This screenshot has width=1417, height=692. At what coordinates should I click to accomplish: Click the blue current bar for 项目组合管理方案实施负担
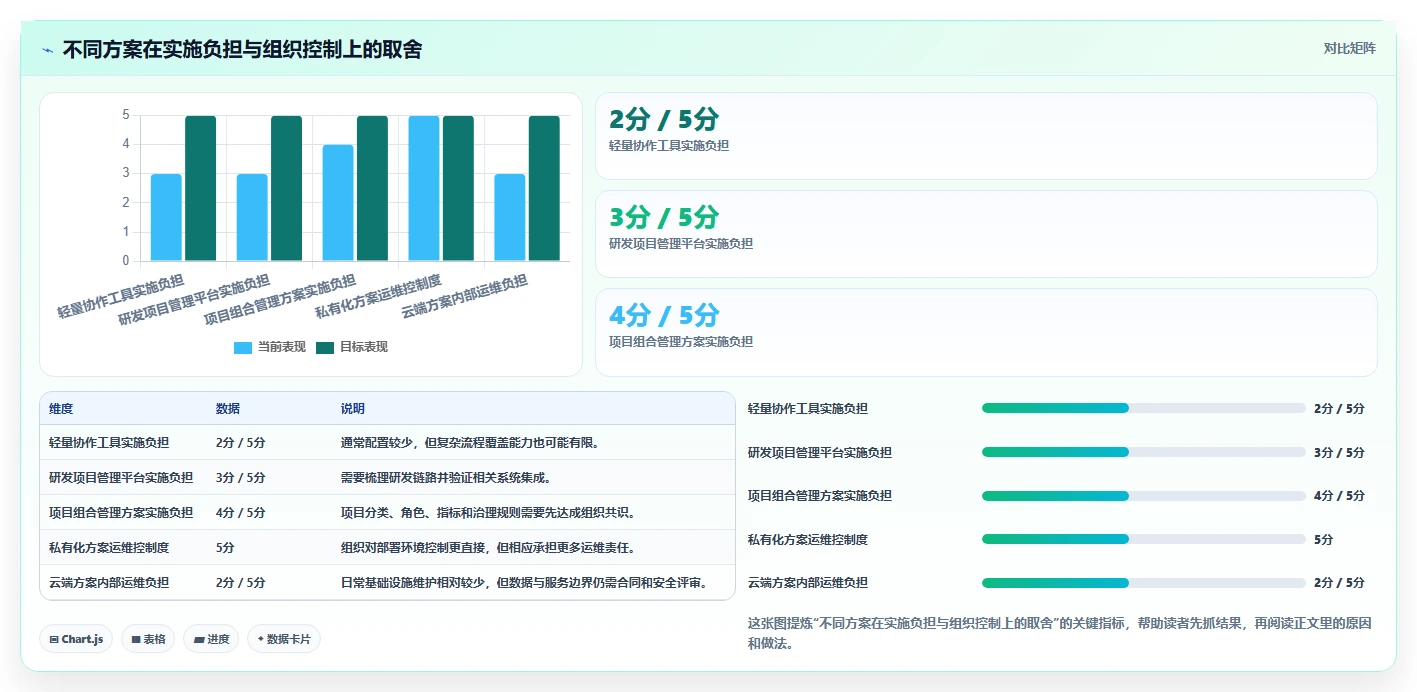pos(338,203)
